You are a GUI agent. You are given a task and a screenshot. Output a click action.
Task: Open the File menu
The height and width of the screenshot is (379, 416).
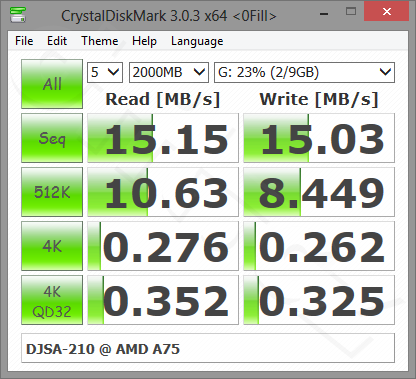pos(24,41)
